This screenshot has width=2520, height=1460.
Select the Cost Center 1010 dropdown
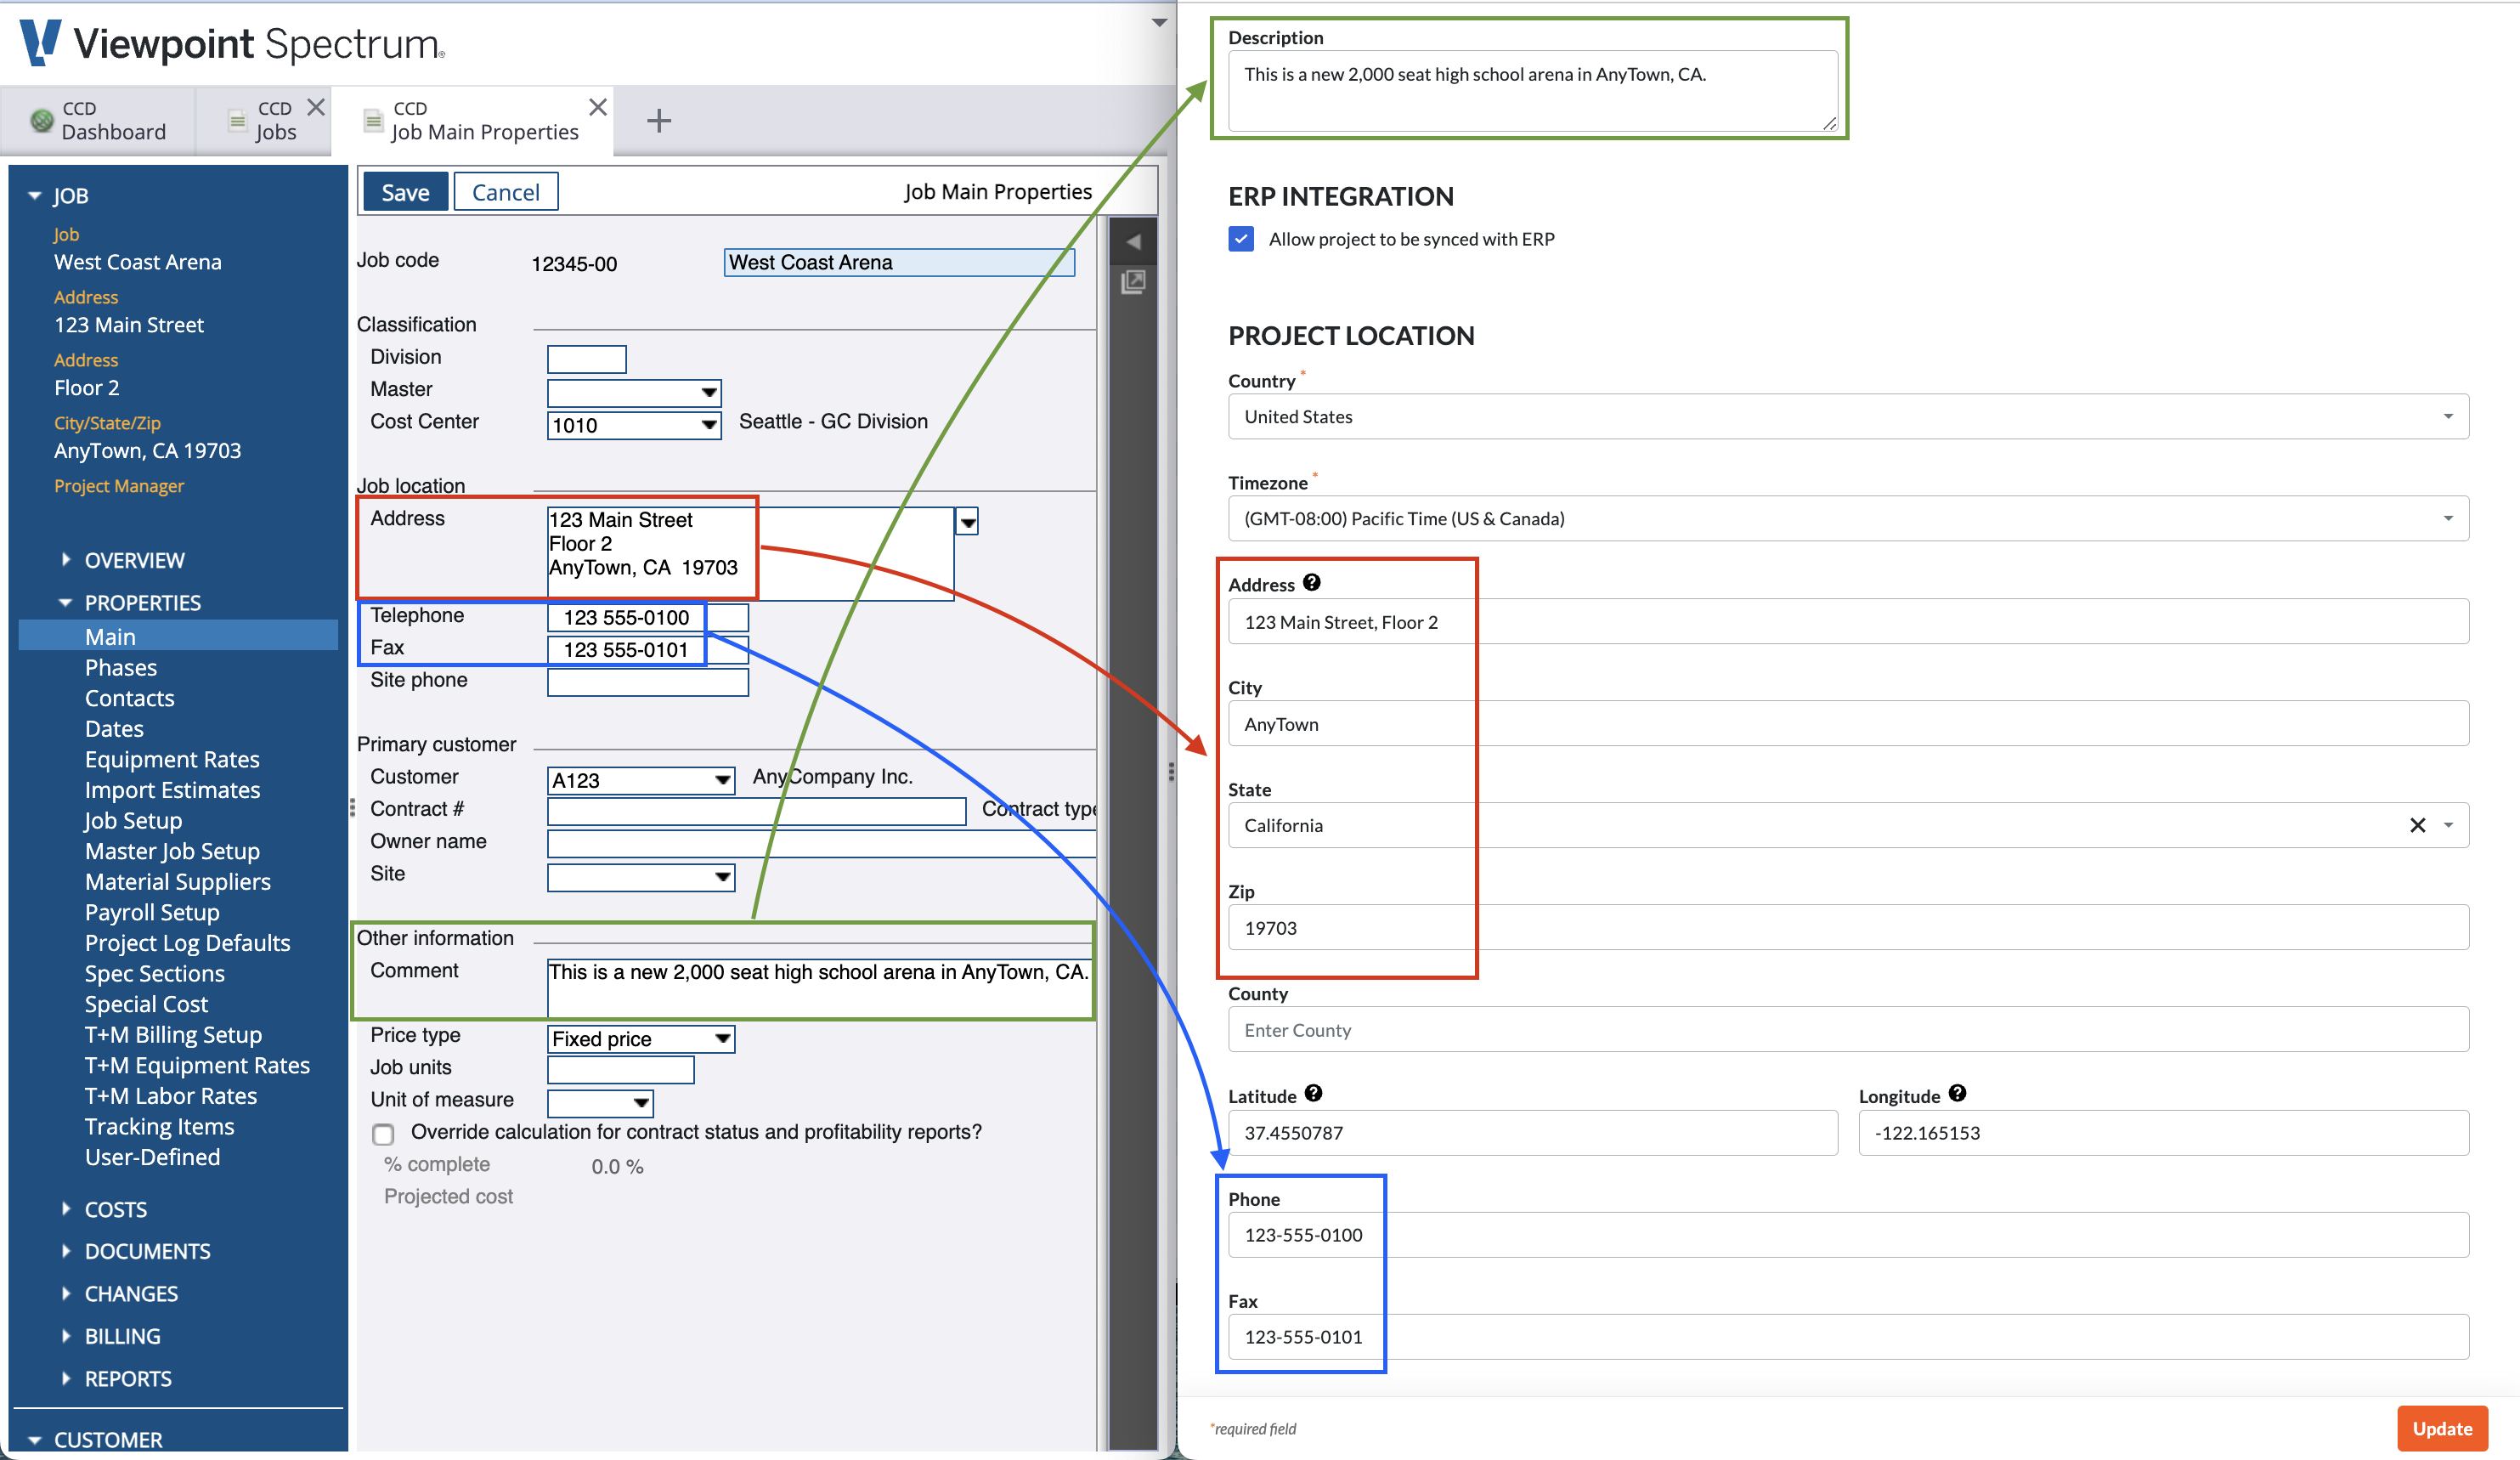[630, 422]
